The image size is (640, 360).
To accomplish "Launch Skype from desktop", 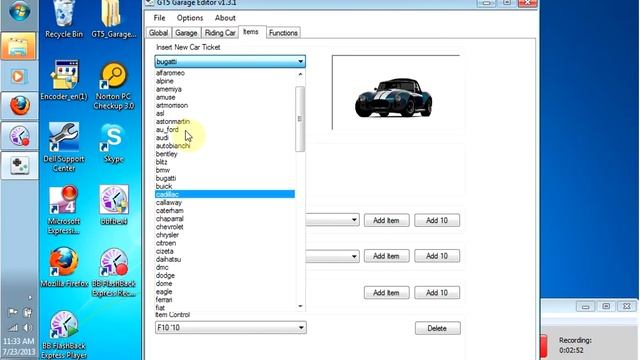I will (x=113, y=143).
